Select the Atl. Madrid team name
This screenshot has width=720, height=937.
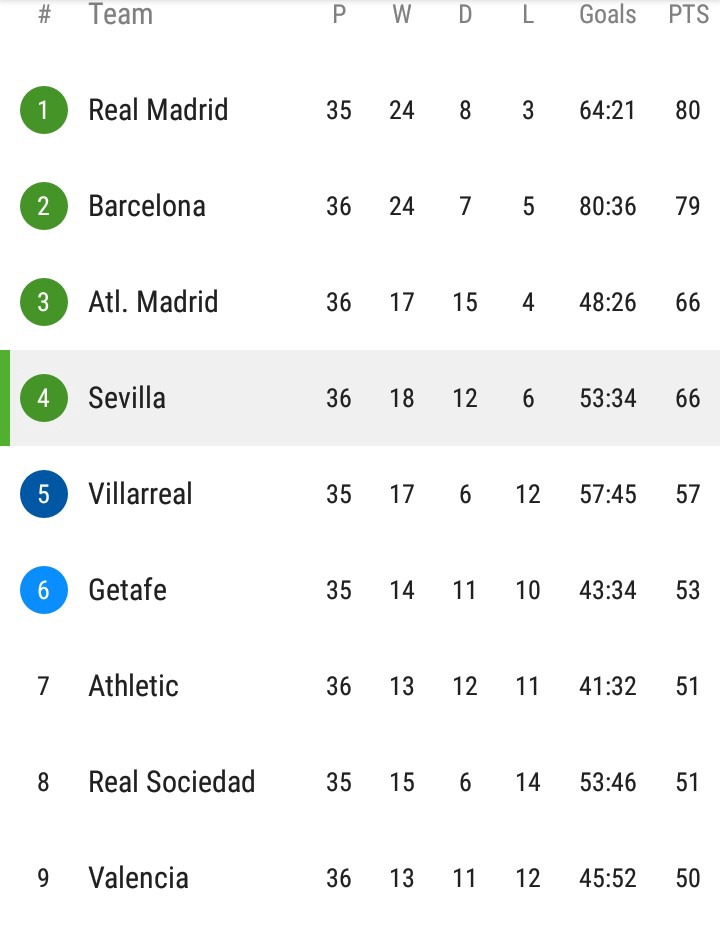coord(153,302)
